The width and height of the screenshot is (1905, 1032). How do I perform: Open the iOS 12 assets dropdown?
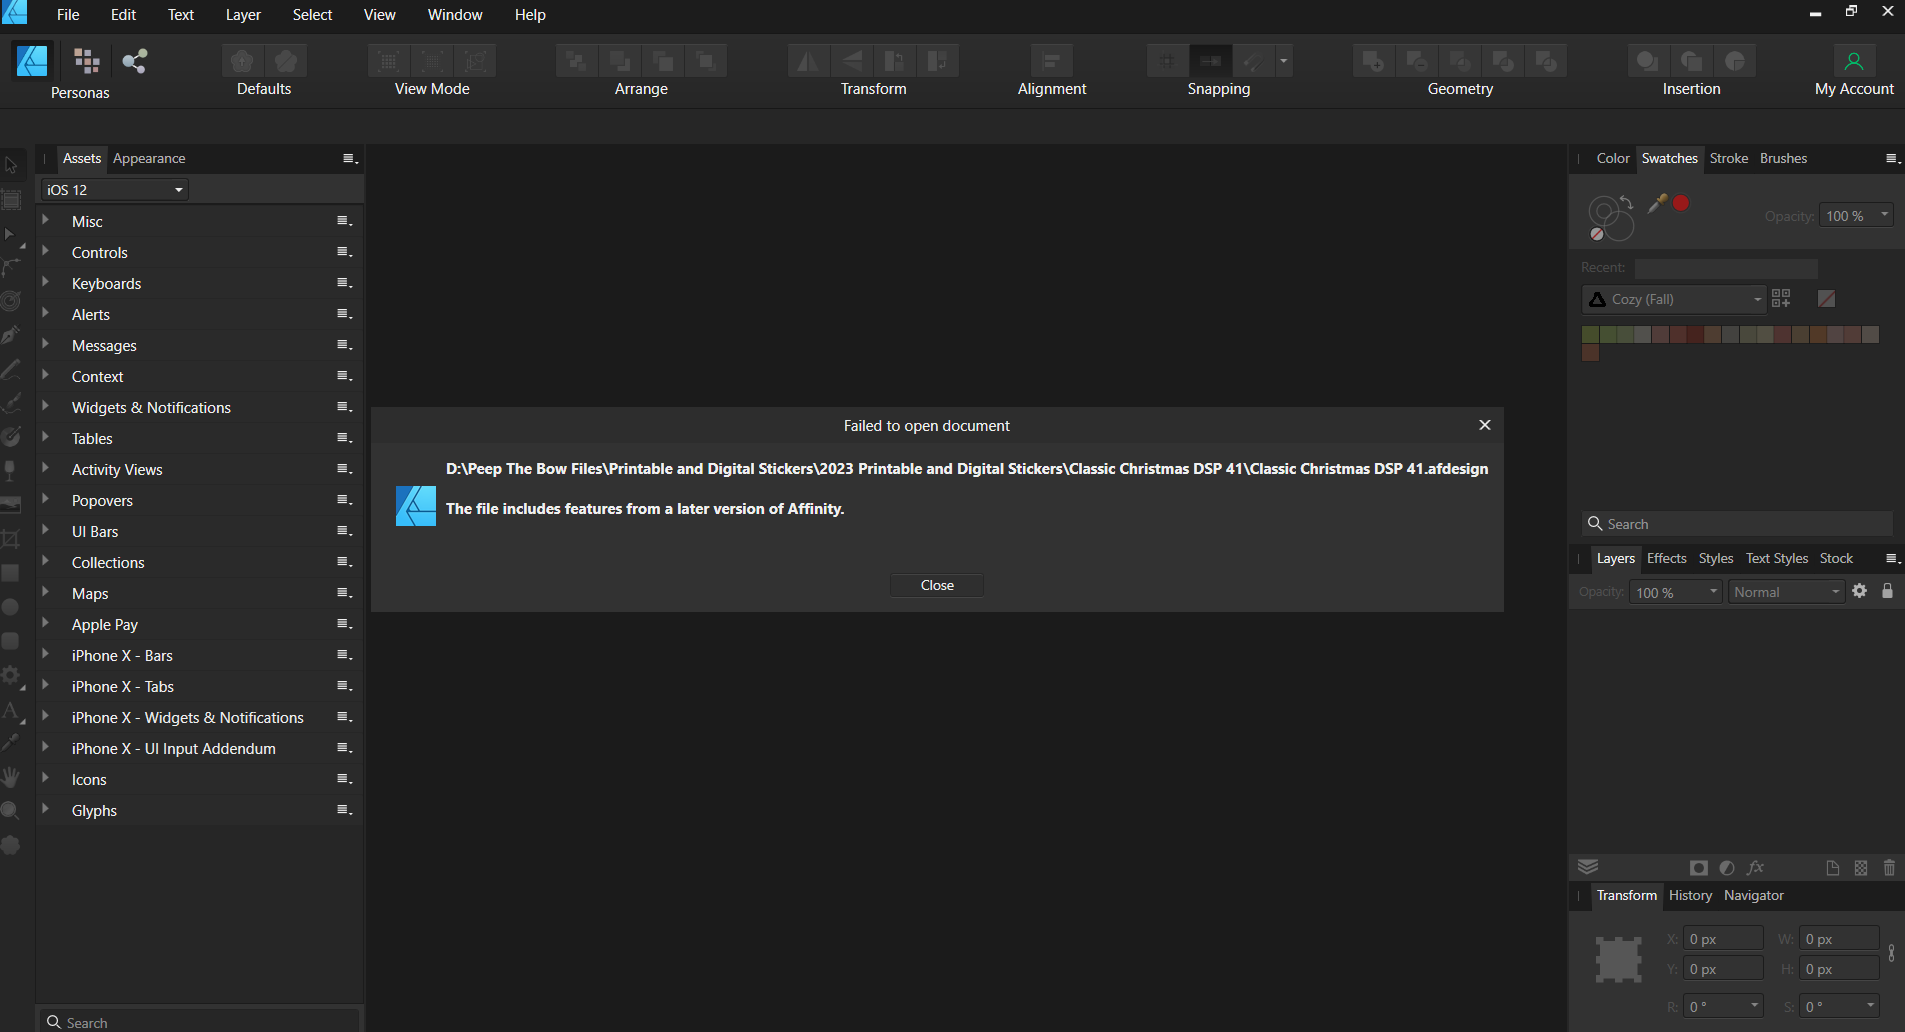tap(114, 189)
